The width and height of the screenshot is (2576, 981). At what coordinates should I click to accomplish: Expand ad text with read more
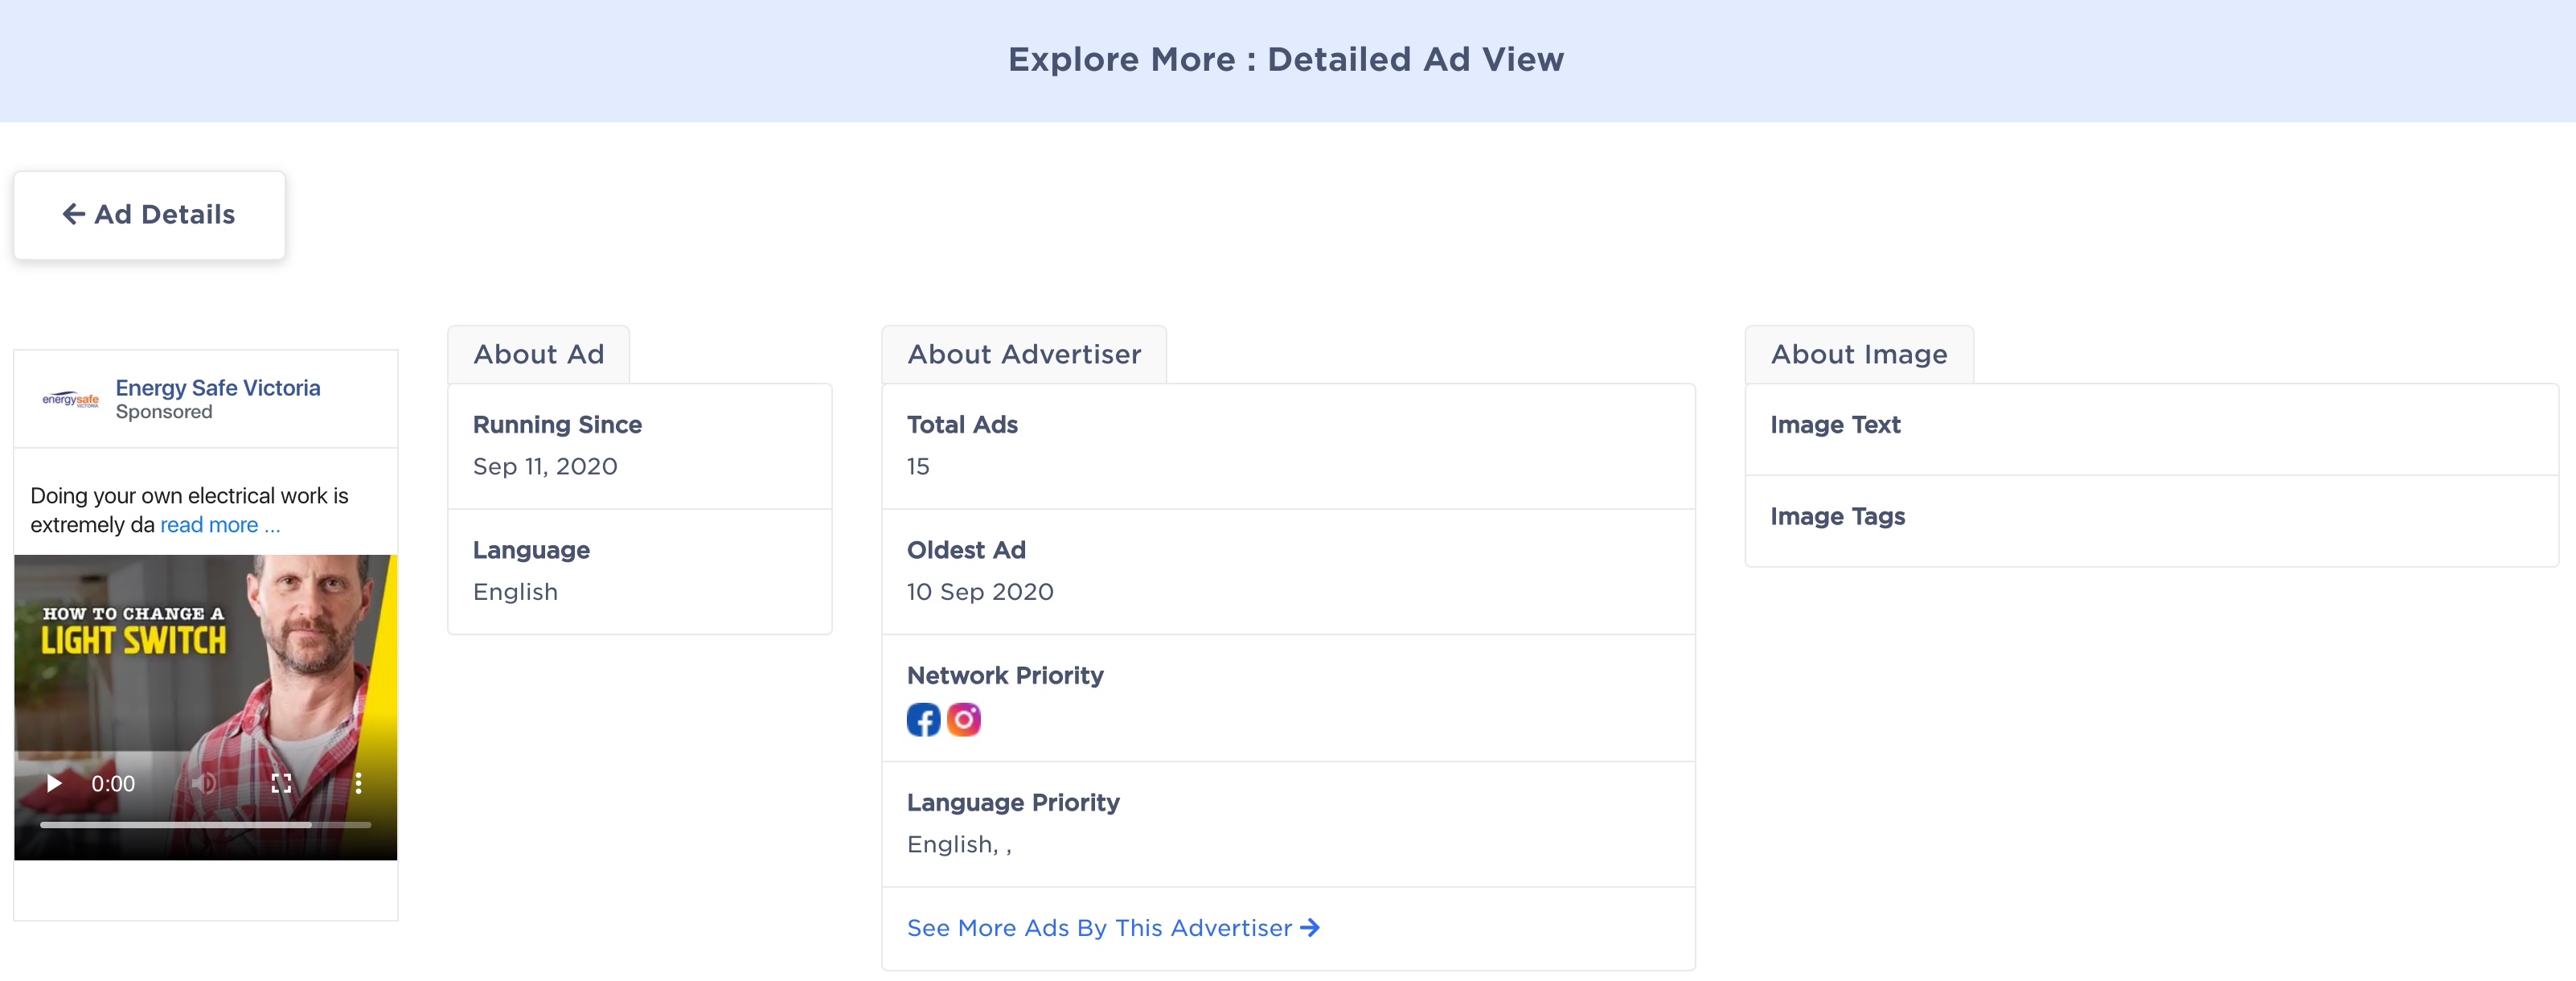(x=220, y=525)
